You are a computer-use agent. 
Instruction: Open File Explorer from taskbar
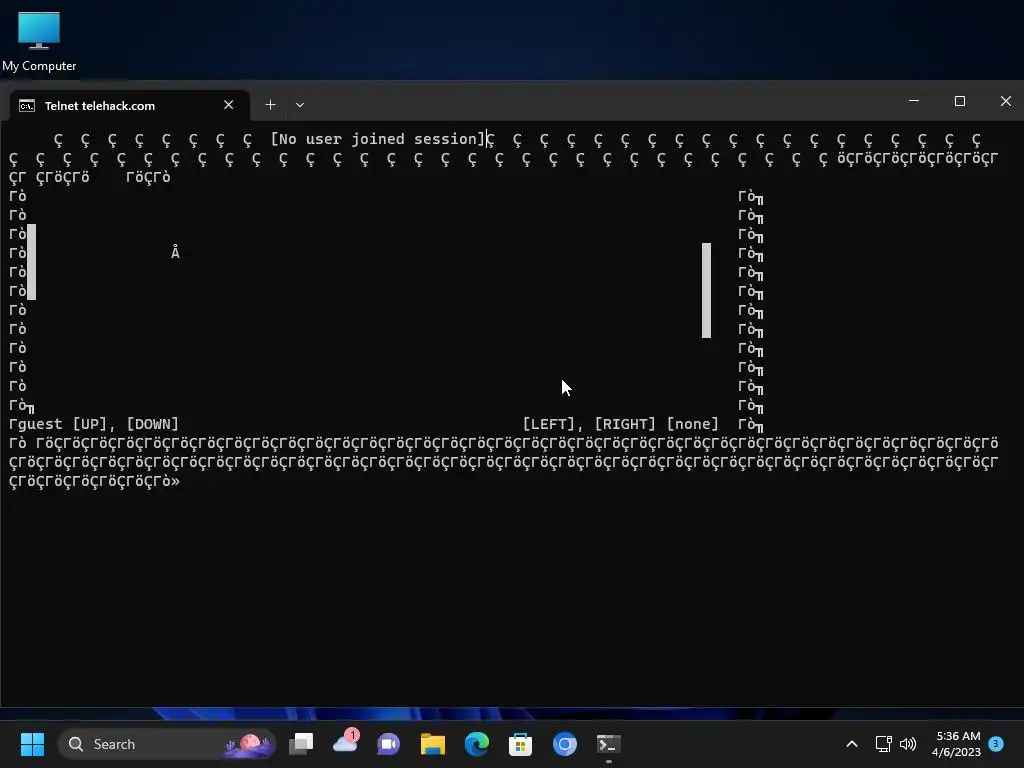click(x=432, y=744)
